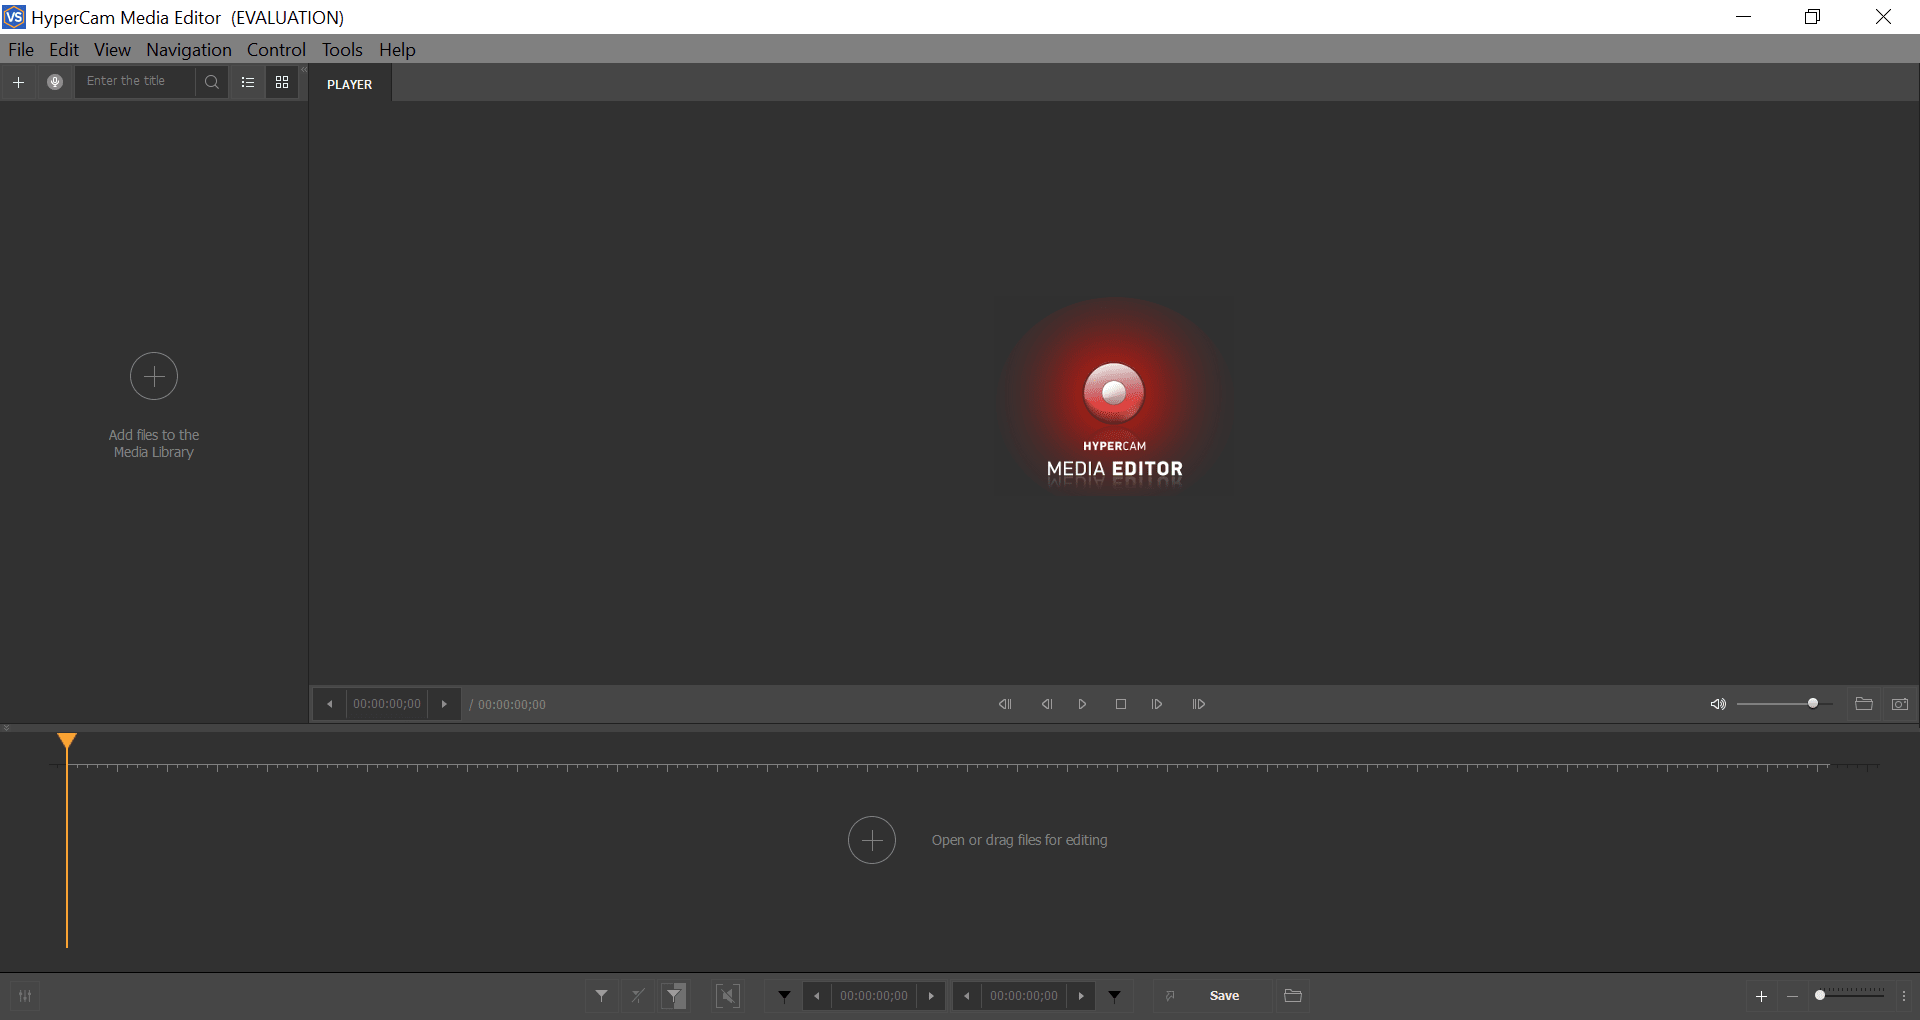Mute the player volume with the speaker icon
Viewport: 1920px width, 1020px height.
point(1718,704)
